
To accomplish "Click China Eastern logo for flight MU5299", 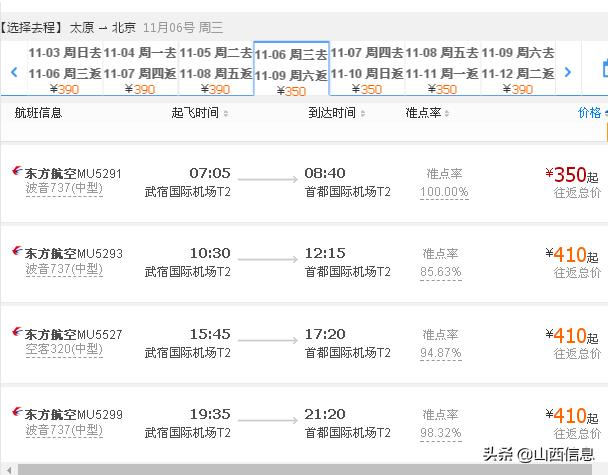I will click(15, 414).
